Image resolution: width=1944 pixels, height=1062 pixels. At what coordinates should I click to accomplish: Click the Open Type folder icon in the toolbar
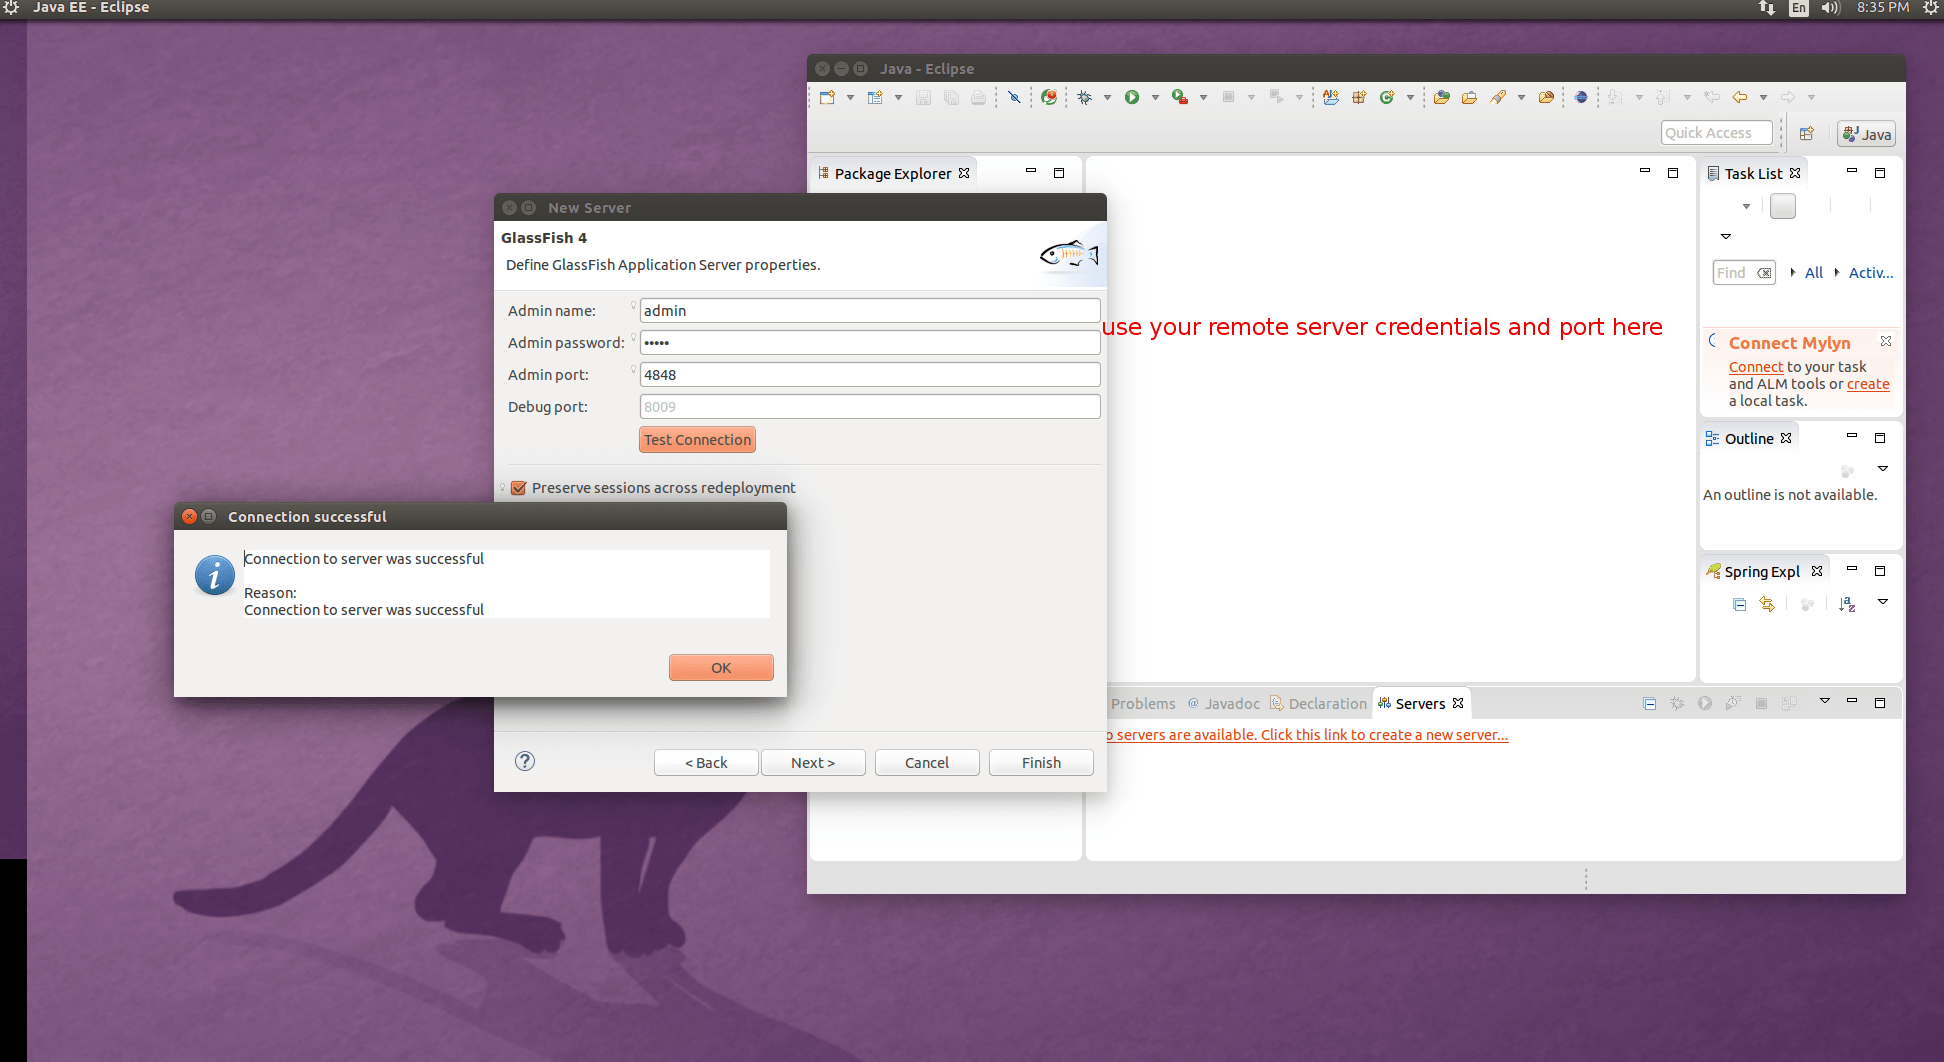[x=1441, y=97]
